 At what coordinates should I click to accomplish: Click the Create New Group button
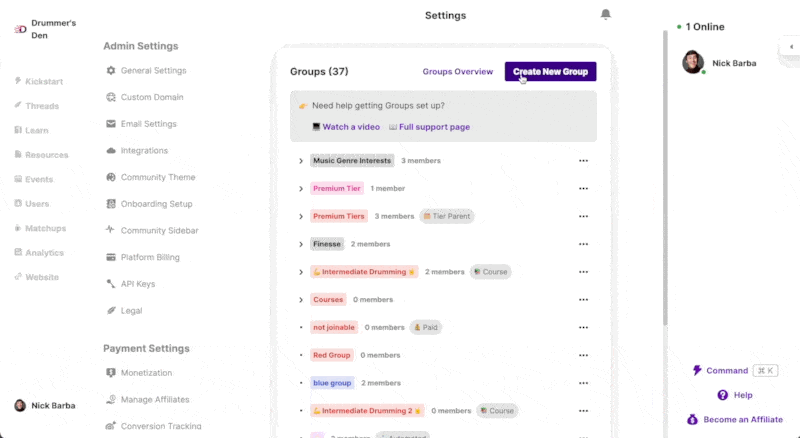[551, 71]
